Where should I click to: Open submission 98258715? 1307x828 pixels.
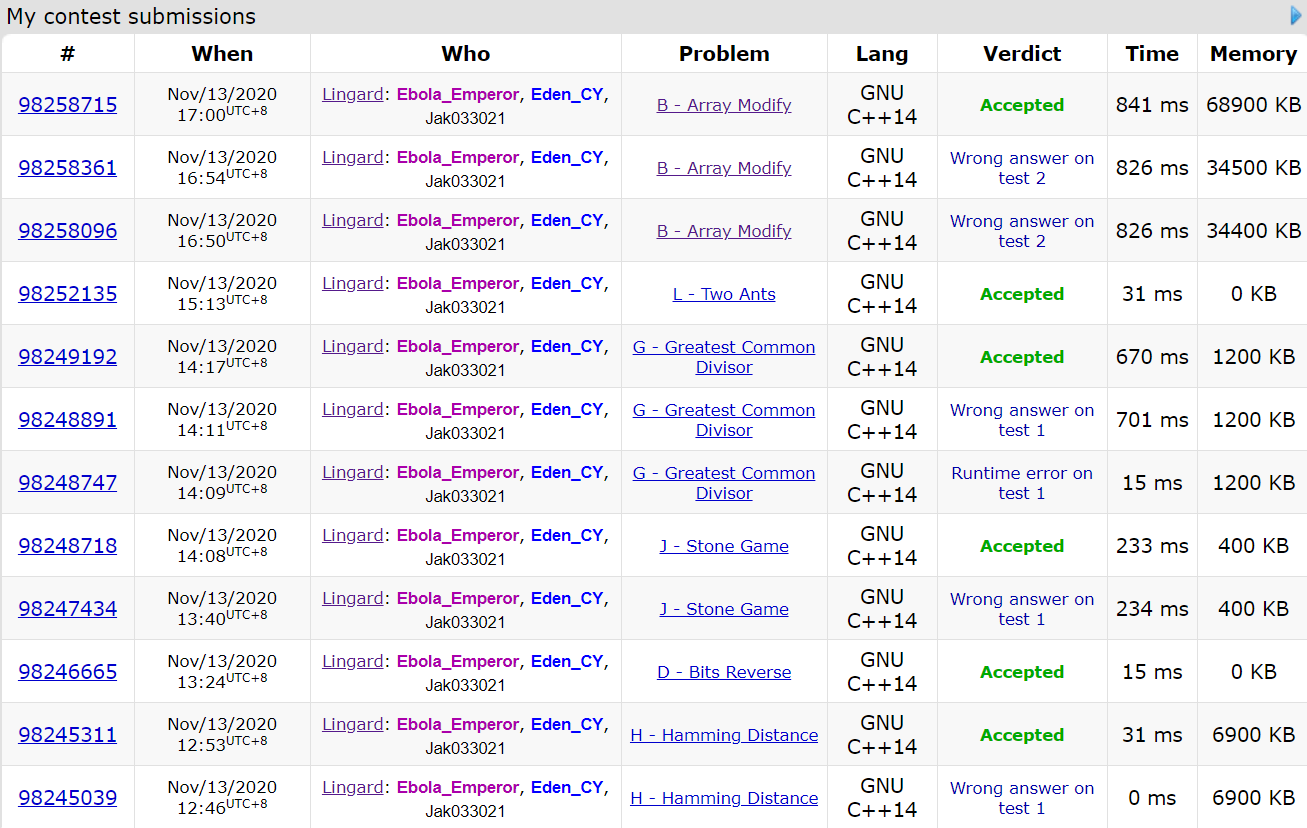click(x=67, y=105)
